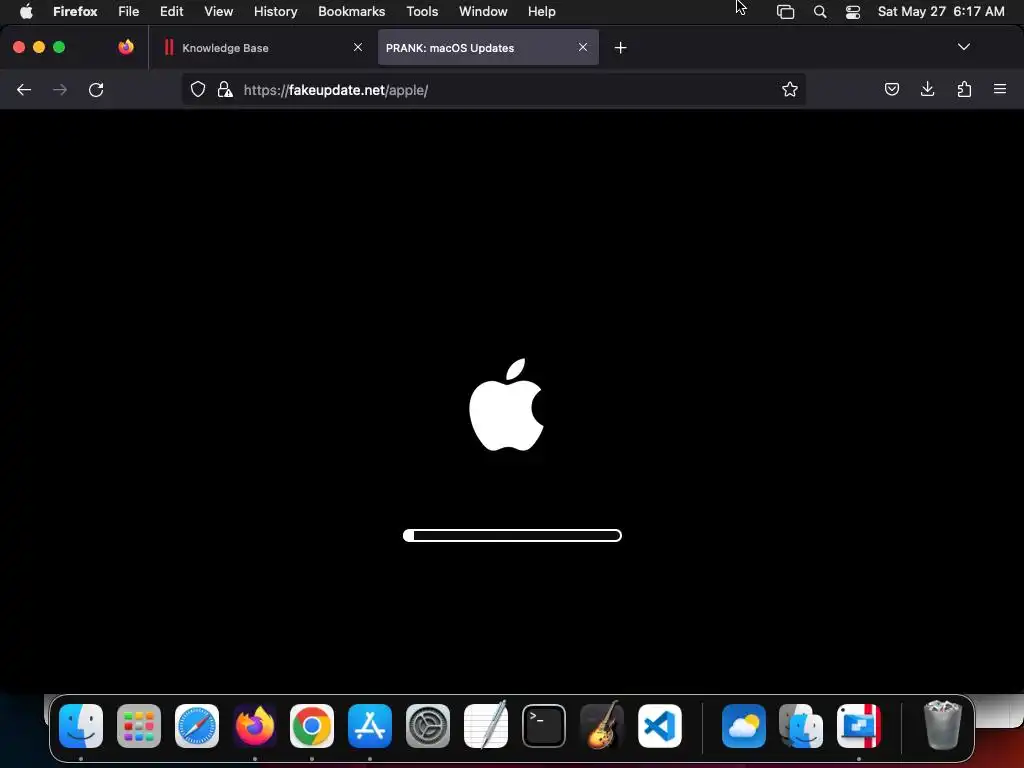Image resolution: width=1024 pixels, height=768 pixels.
Task: Click Firefox icon in the Dock
Action: point(255,726)
